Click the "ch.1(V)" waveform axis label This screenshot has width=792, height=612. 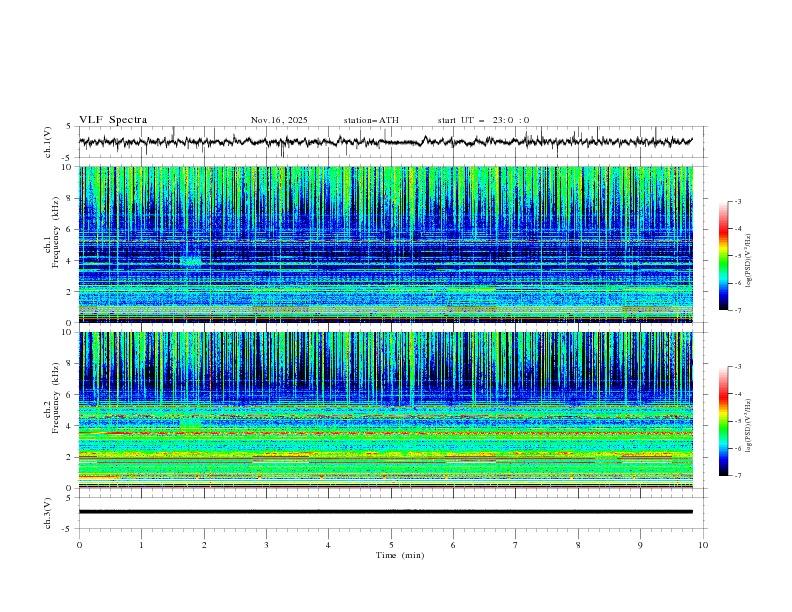(48, 142)
